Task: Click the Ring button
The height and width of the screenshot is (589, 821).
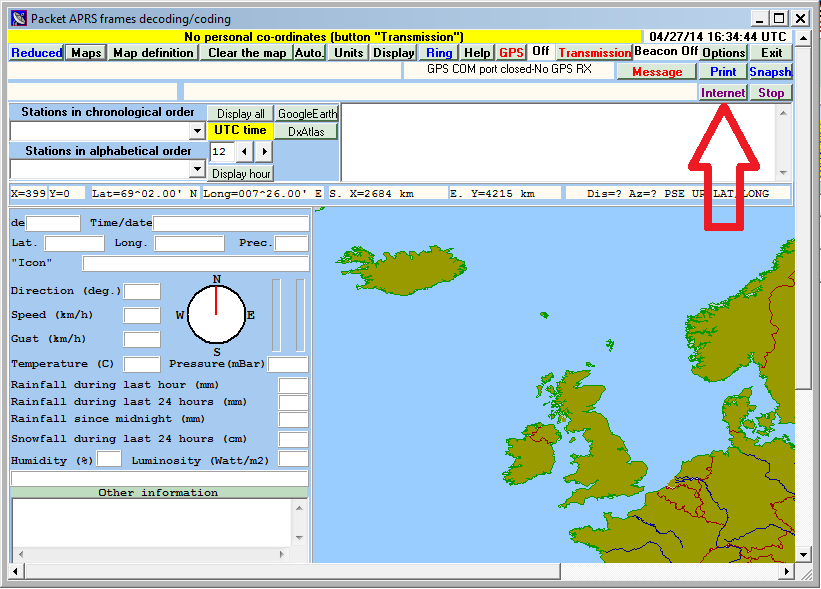Action: [439, 53]
